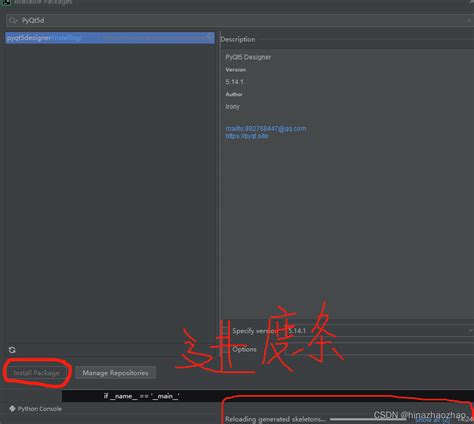This screenshot has height=424, width=474.
Task: Click the Reloading generated skeletons status text
Action: pyautogui.click(x=275, y=419)
